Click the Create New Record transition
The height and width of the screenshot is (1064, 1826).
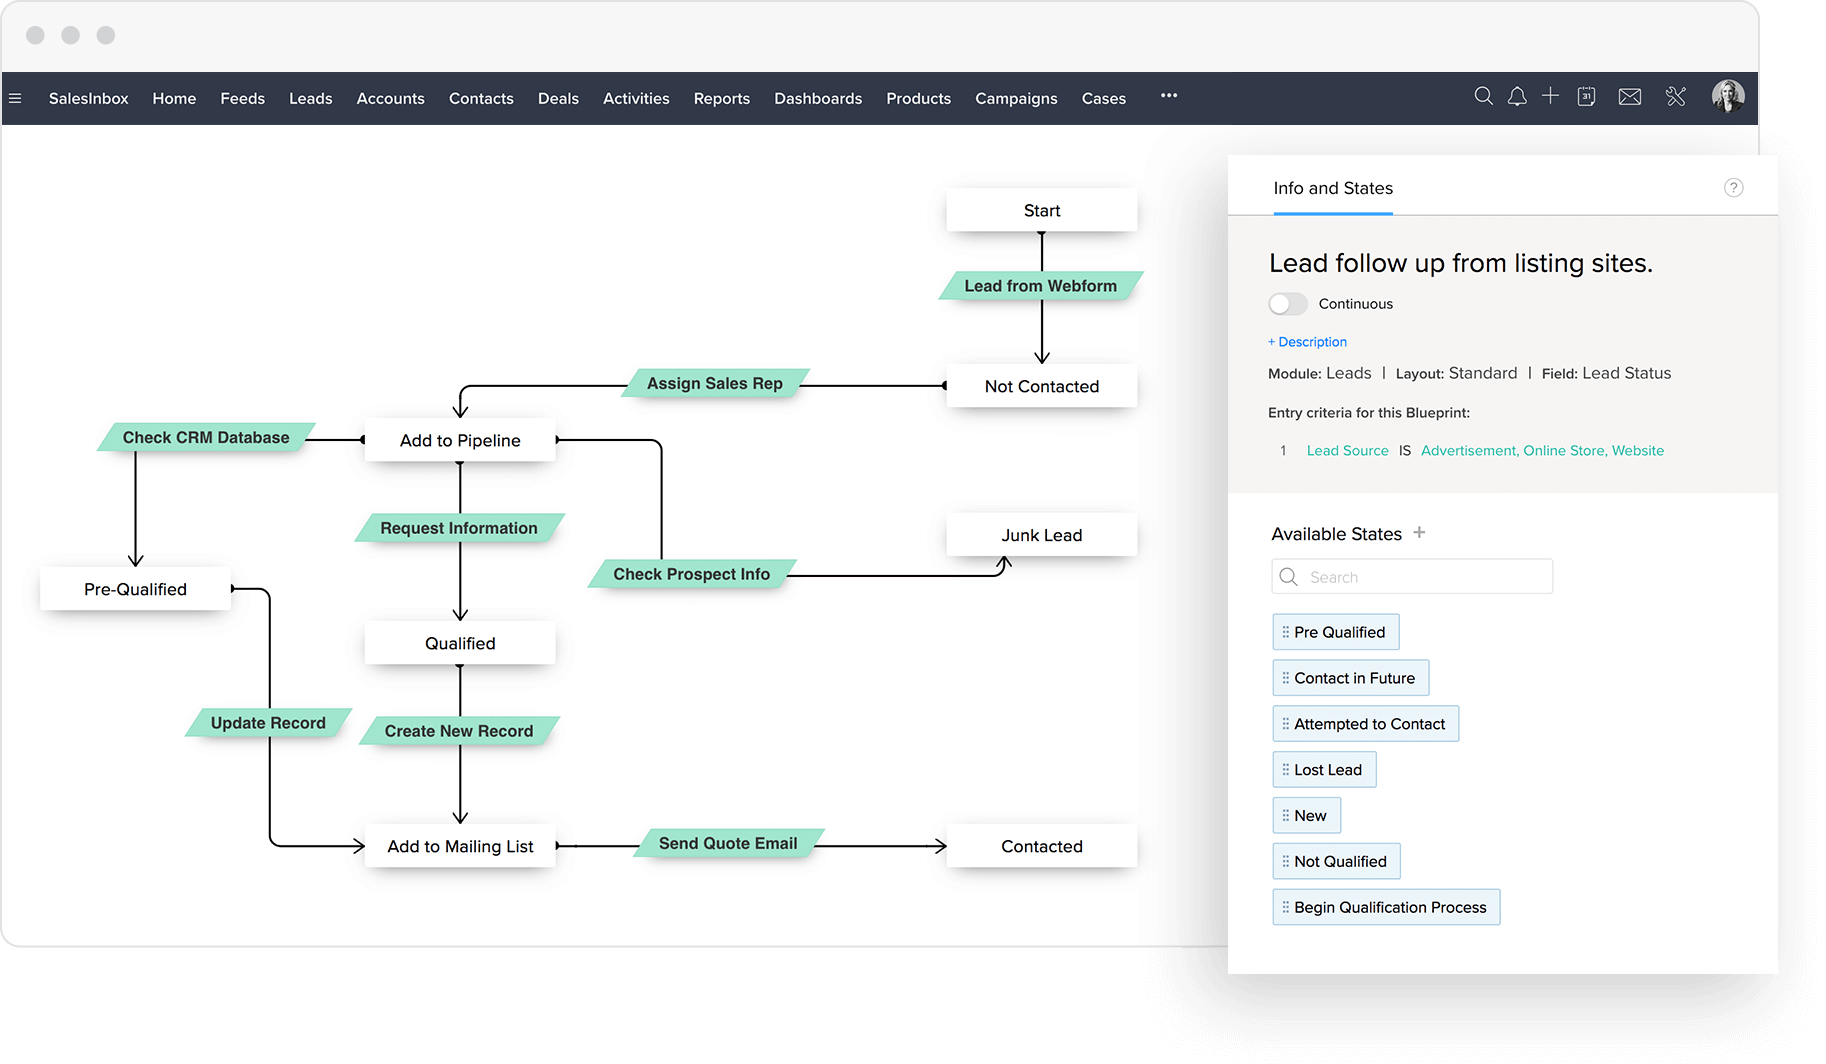[x=459, y=731]
